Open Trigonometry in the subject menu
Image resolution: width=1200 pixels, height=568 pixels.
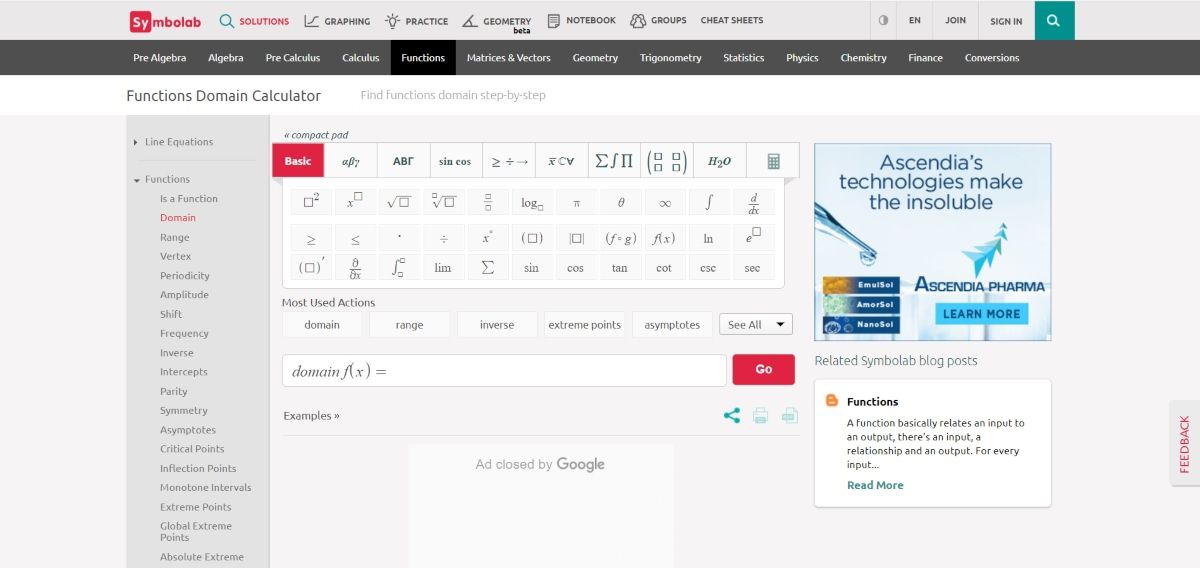pyautogui.click(x=671, y=58)
